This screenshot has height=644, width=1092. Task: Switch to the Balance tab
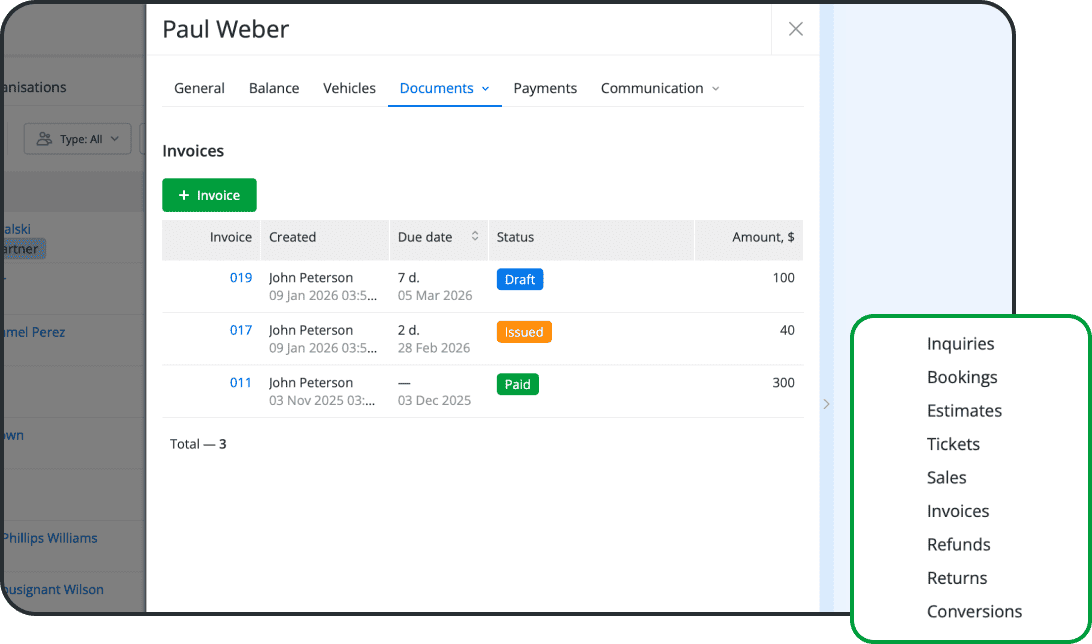[274, 88]
